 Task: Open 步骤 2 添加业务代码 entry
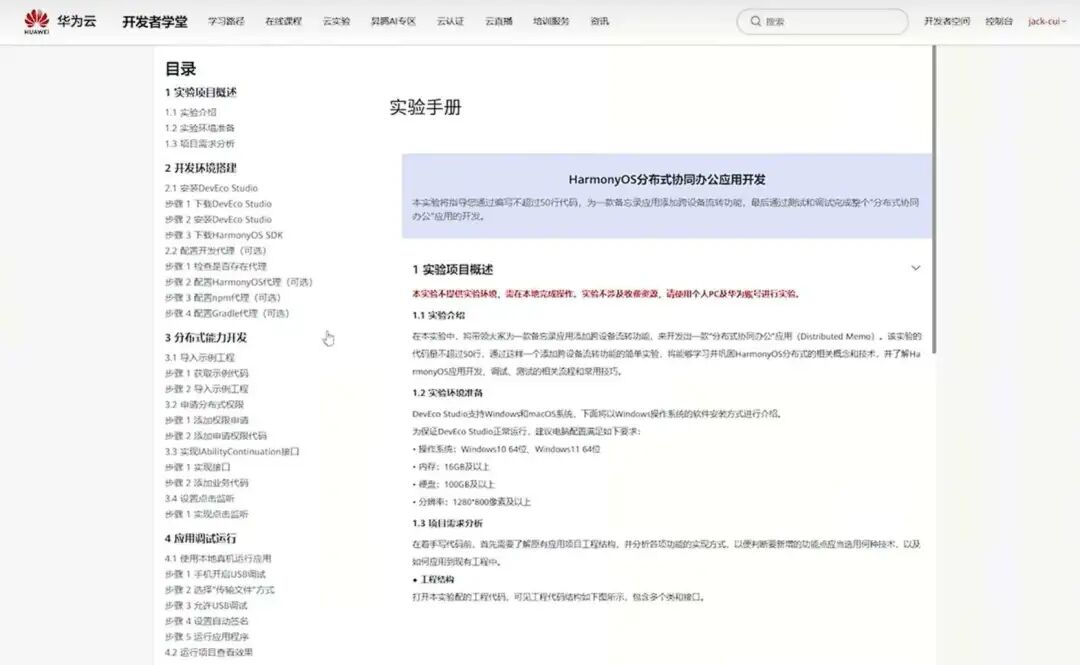click(x=207, y=483)
